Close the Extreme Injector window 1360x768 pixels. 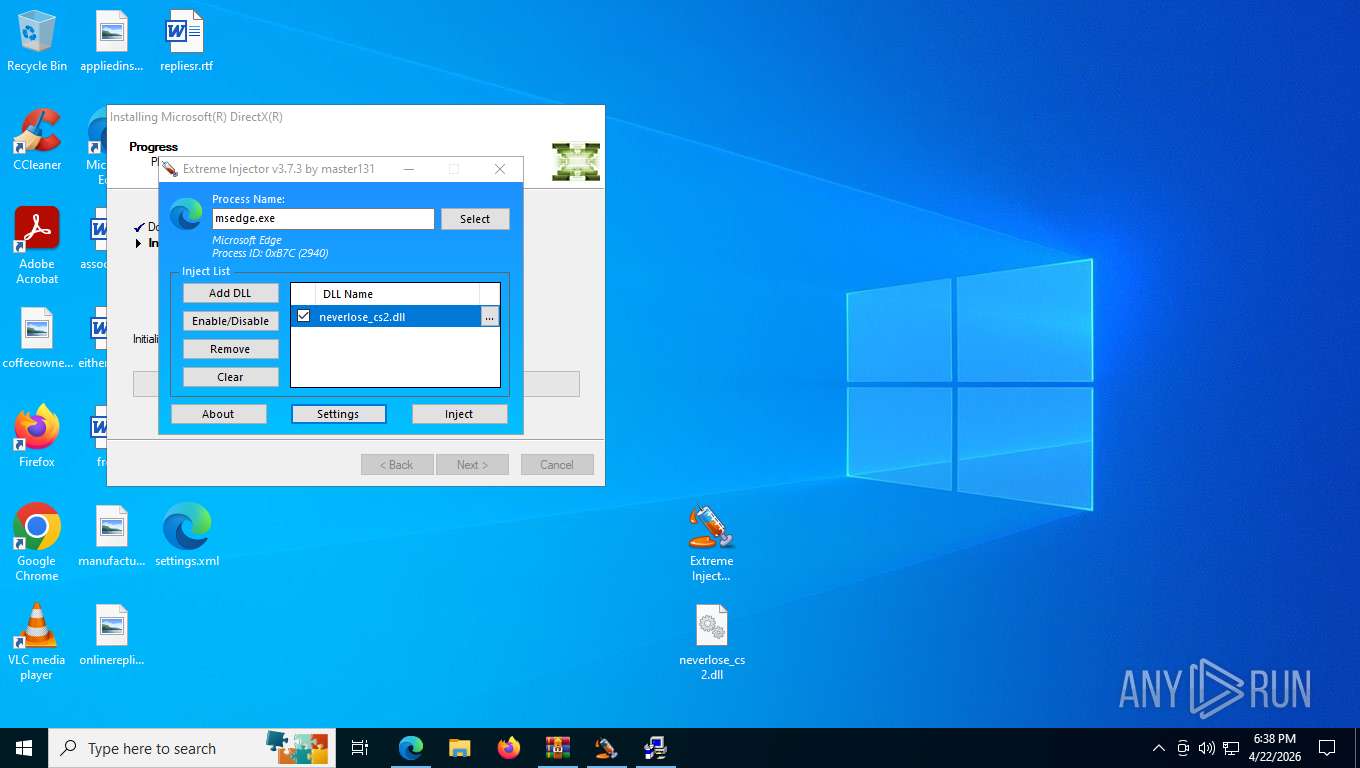pyautogui.click(x=500, y=169)
